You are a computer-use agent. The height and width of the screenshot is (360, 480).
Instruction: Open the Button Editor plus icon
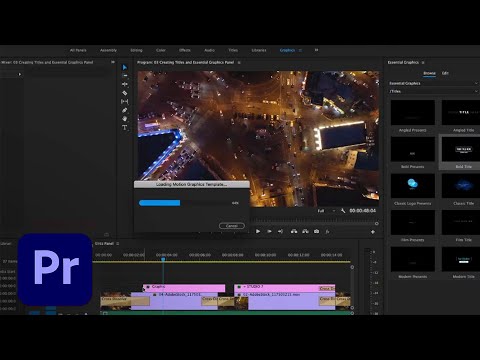coord(373,232)
